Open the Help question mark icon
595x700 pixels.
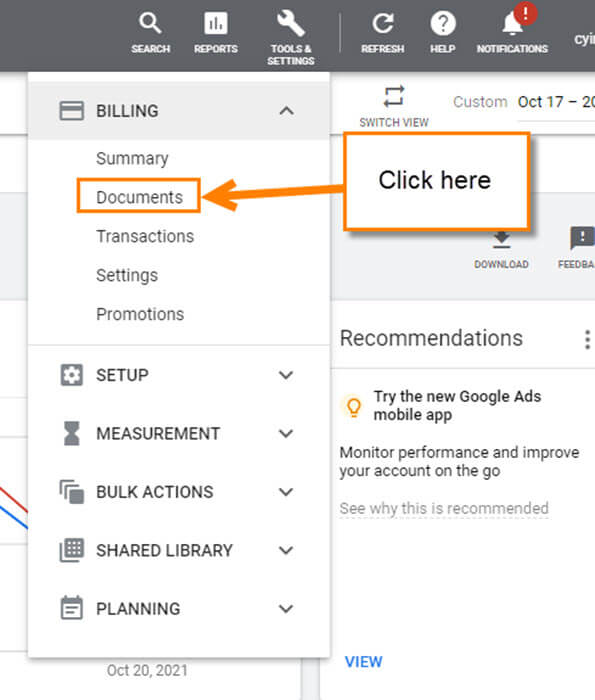[x=443, y=23]
